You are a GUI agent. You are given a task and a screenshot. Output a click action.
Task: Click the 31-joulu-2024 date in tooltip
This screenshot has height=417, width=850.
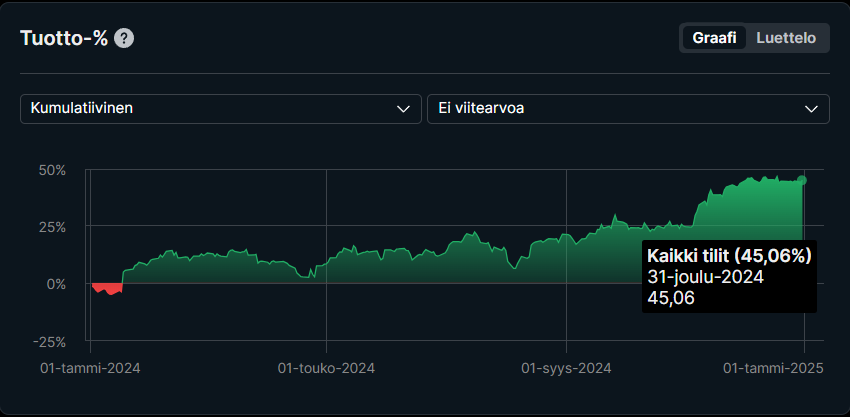pos(705,277)
